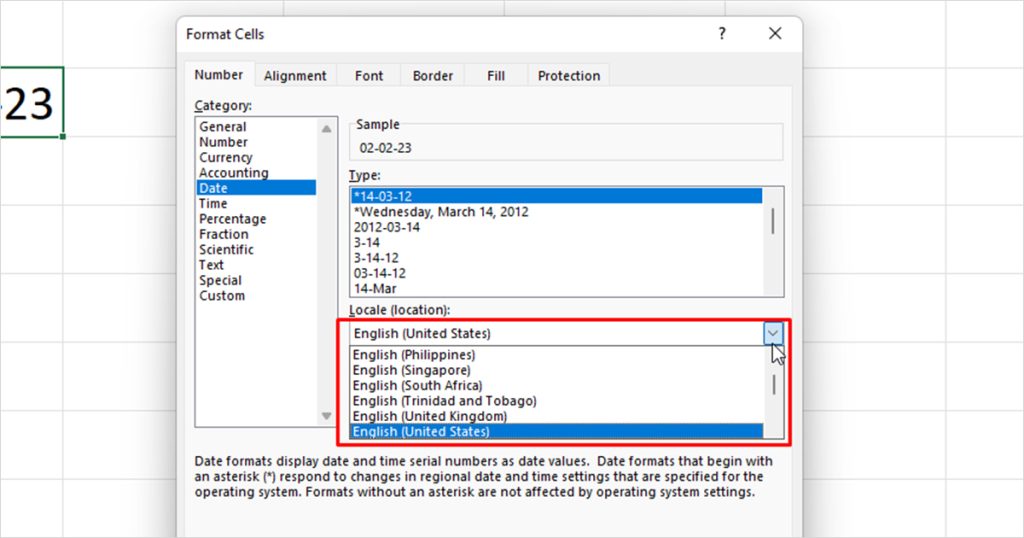This screenshot has width=1024, height=538.
Task: Switch to the Alignment tab
Action: coord(295,76)
